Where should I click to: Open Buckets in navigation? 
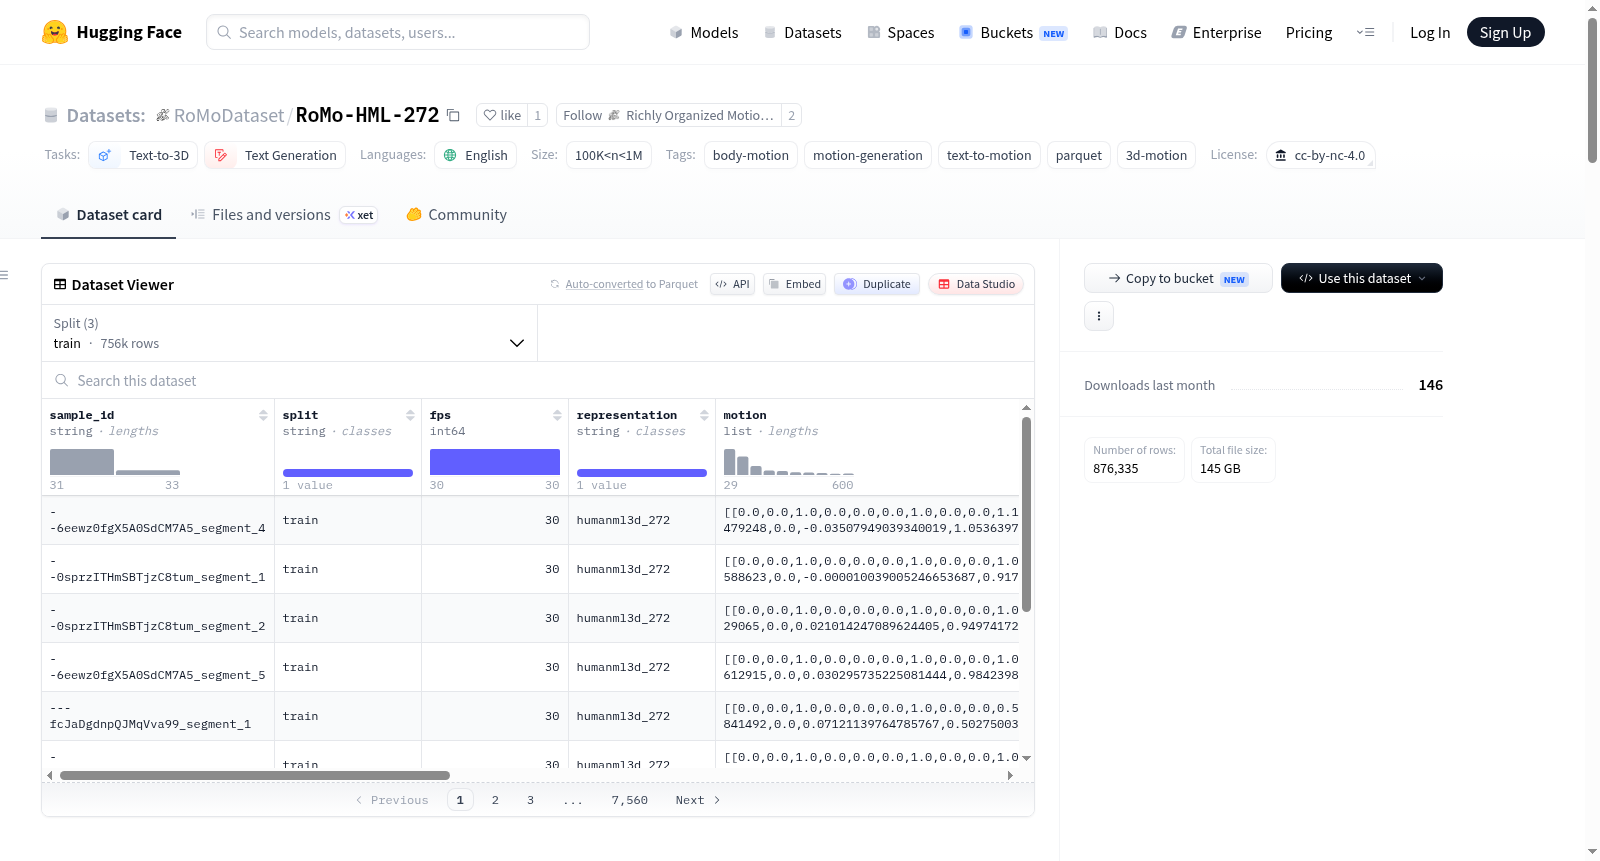pyautogui.click(x=1013, y=32)
